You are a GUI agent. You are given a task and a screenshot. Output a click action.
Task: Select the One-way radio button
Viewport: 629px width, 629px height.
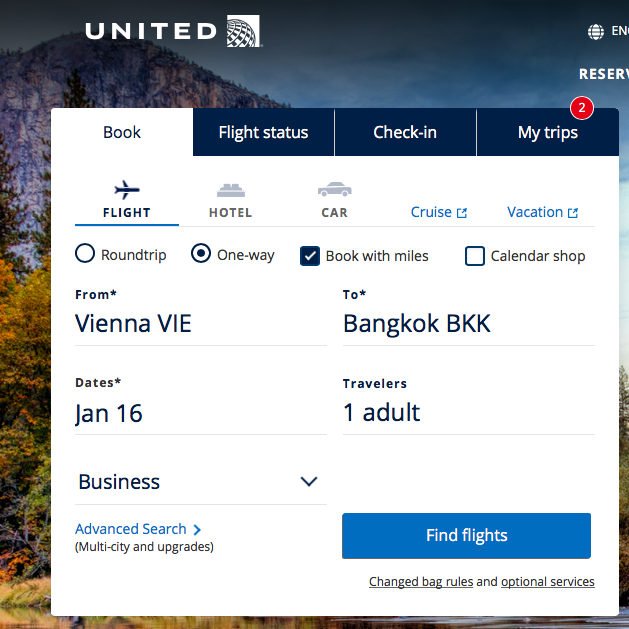[201, 254]
